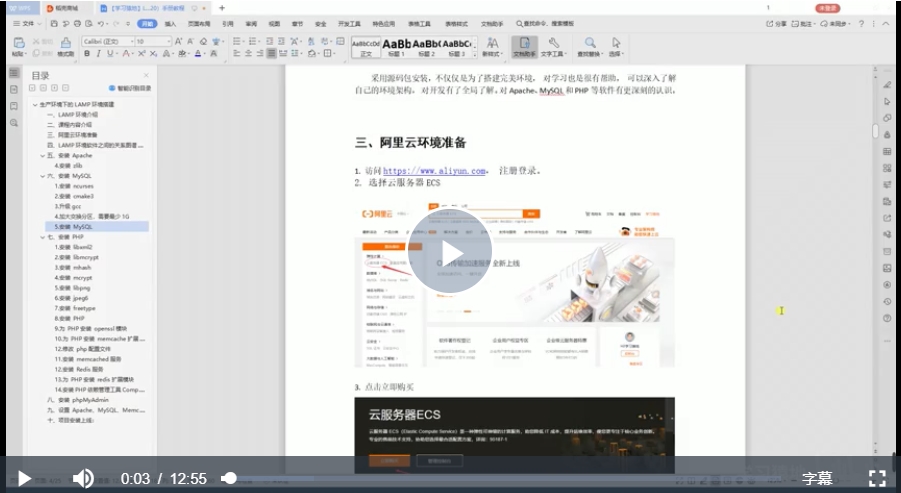The width and height of the screenshot is (901, 493).
Task: Click the undo arrow icon
Action: (101, 24)
